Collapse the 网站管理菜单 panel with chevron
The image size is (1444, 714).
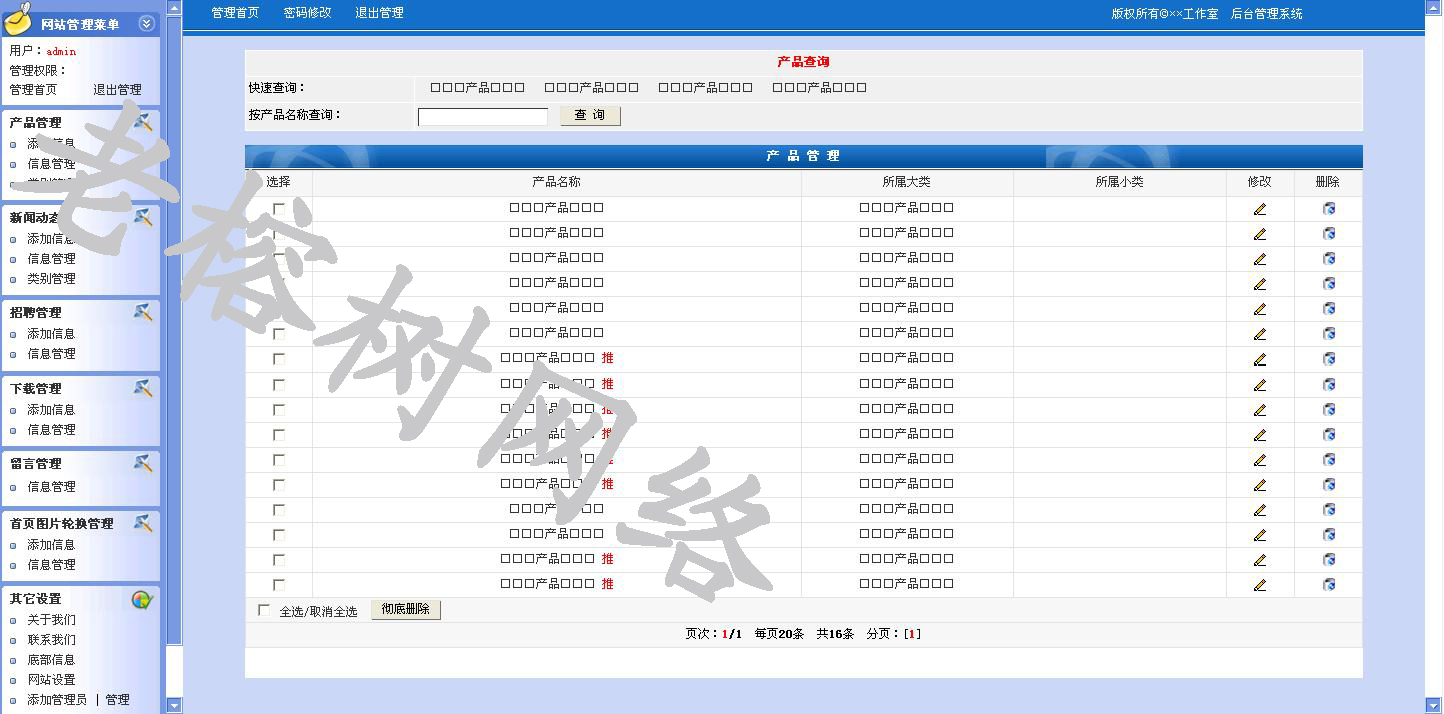coord(146,24)
